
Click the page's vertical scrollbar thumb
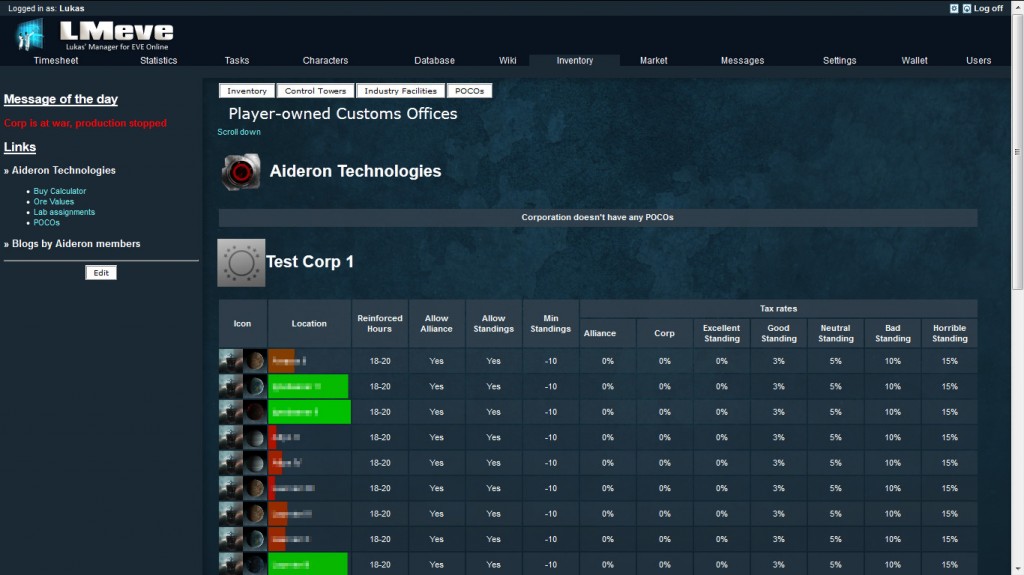point(1017,152)
